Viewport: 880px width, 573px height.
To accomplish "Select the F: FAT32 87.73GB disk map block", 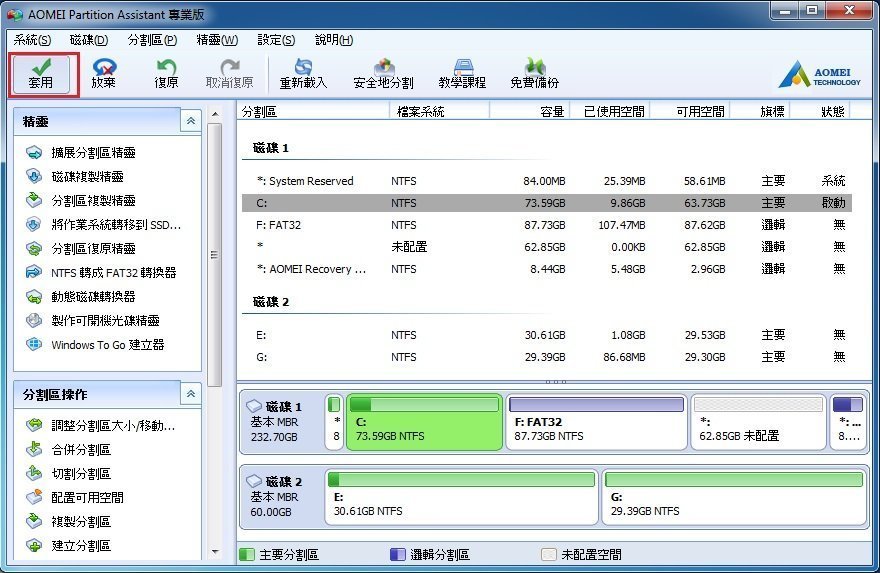I will 596,421.
